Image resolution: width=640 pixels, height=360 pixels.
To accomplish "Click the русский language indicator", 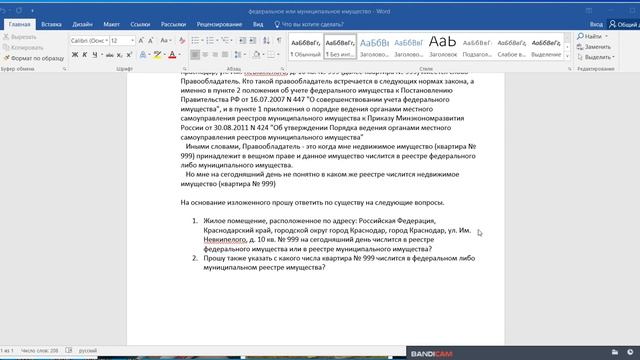I will tap(88, 351).
